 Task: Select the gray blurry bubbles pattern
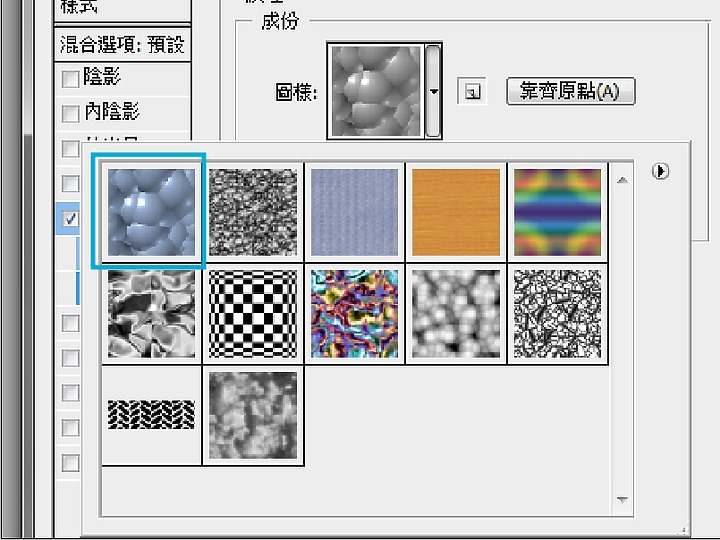pyautogui.click(x=456, y=314)
